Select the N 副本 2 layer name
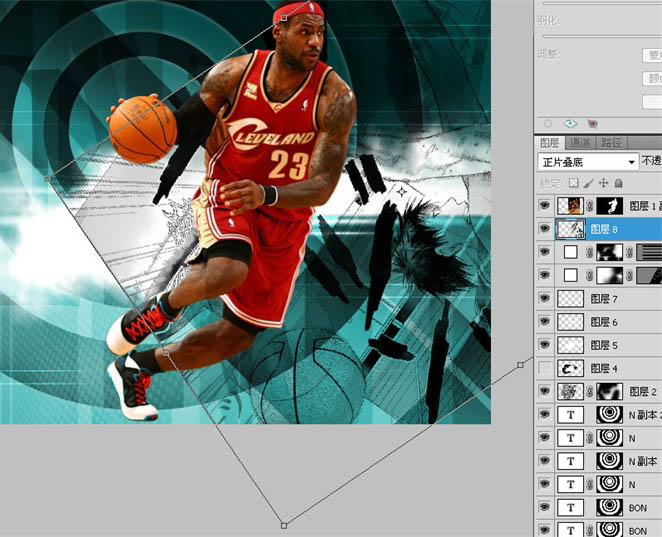Viewport: 662px width, 537px height. point(645,415)
